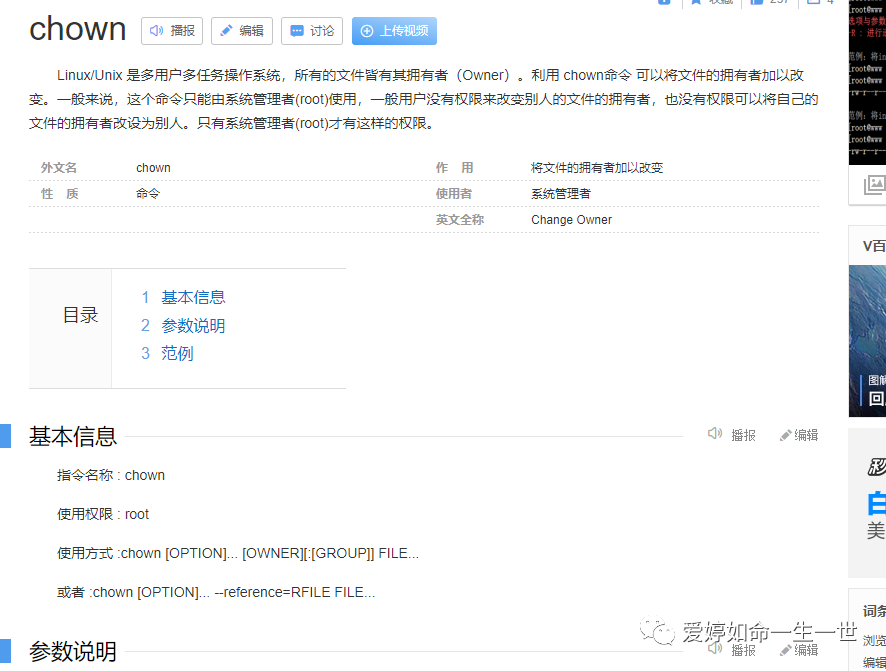Select the text 使用权限 : root
The height and width of the screenshot is (671, 886).
pos(103,514)
